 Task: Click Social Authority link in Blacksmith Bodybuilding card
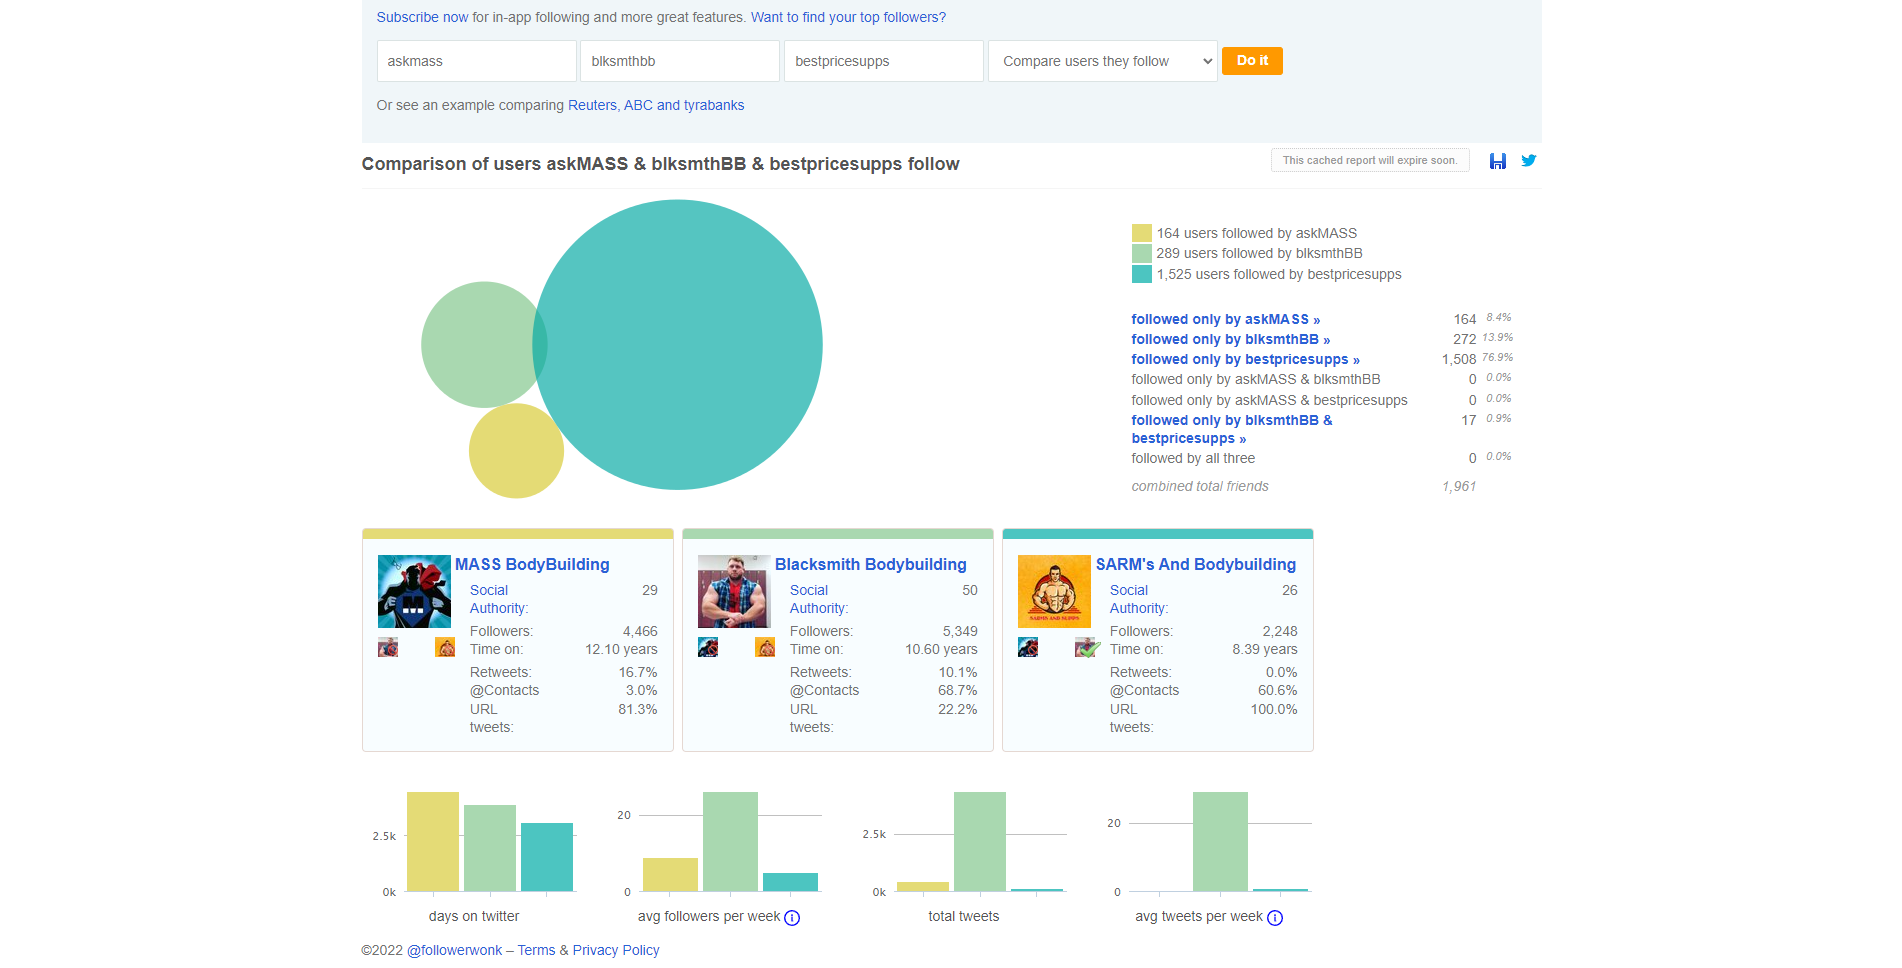(819, 599)
